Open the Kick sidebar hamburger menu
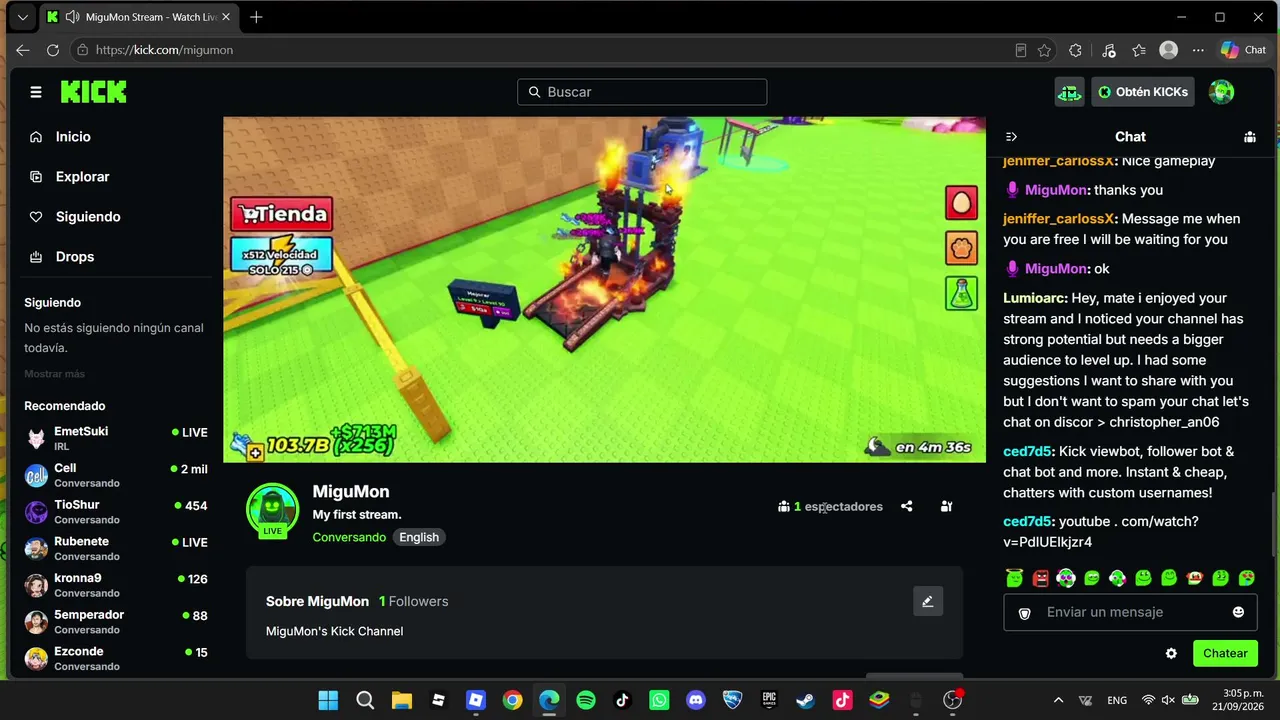The image size is (1280, 720). [36, 92]
